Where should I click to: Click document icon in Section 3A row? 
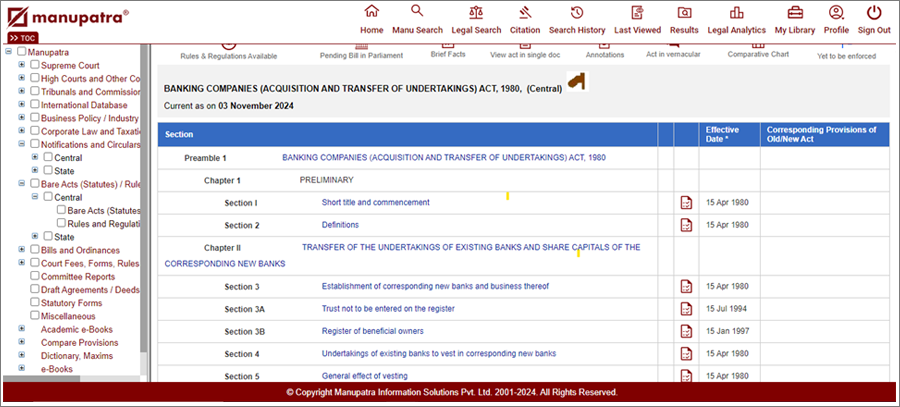686,309
